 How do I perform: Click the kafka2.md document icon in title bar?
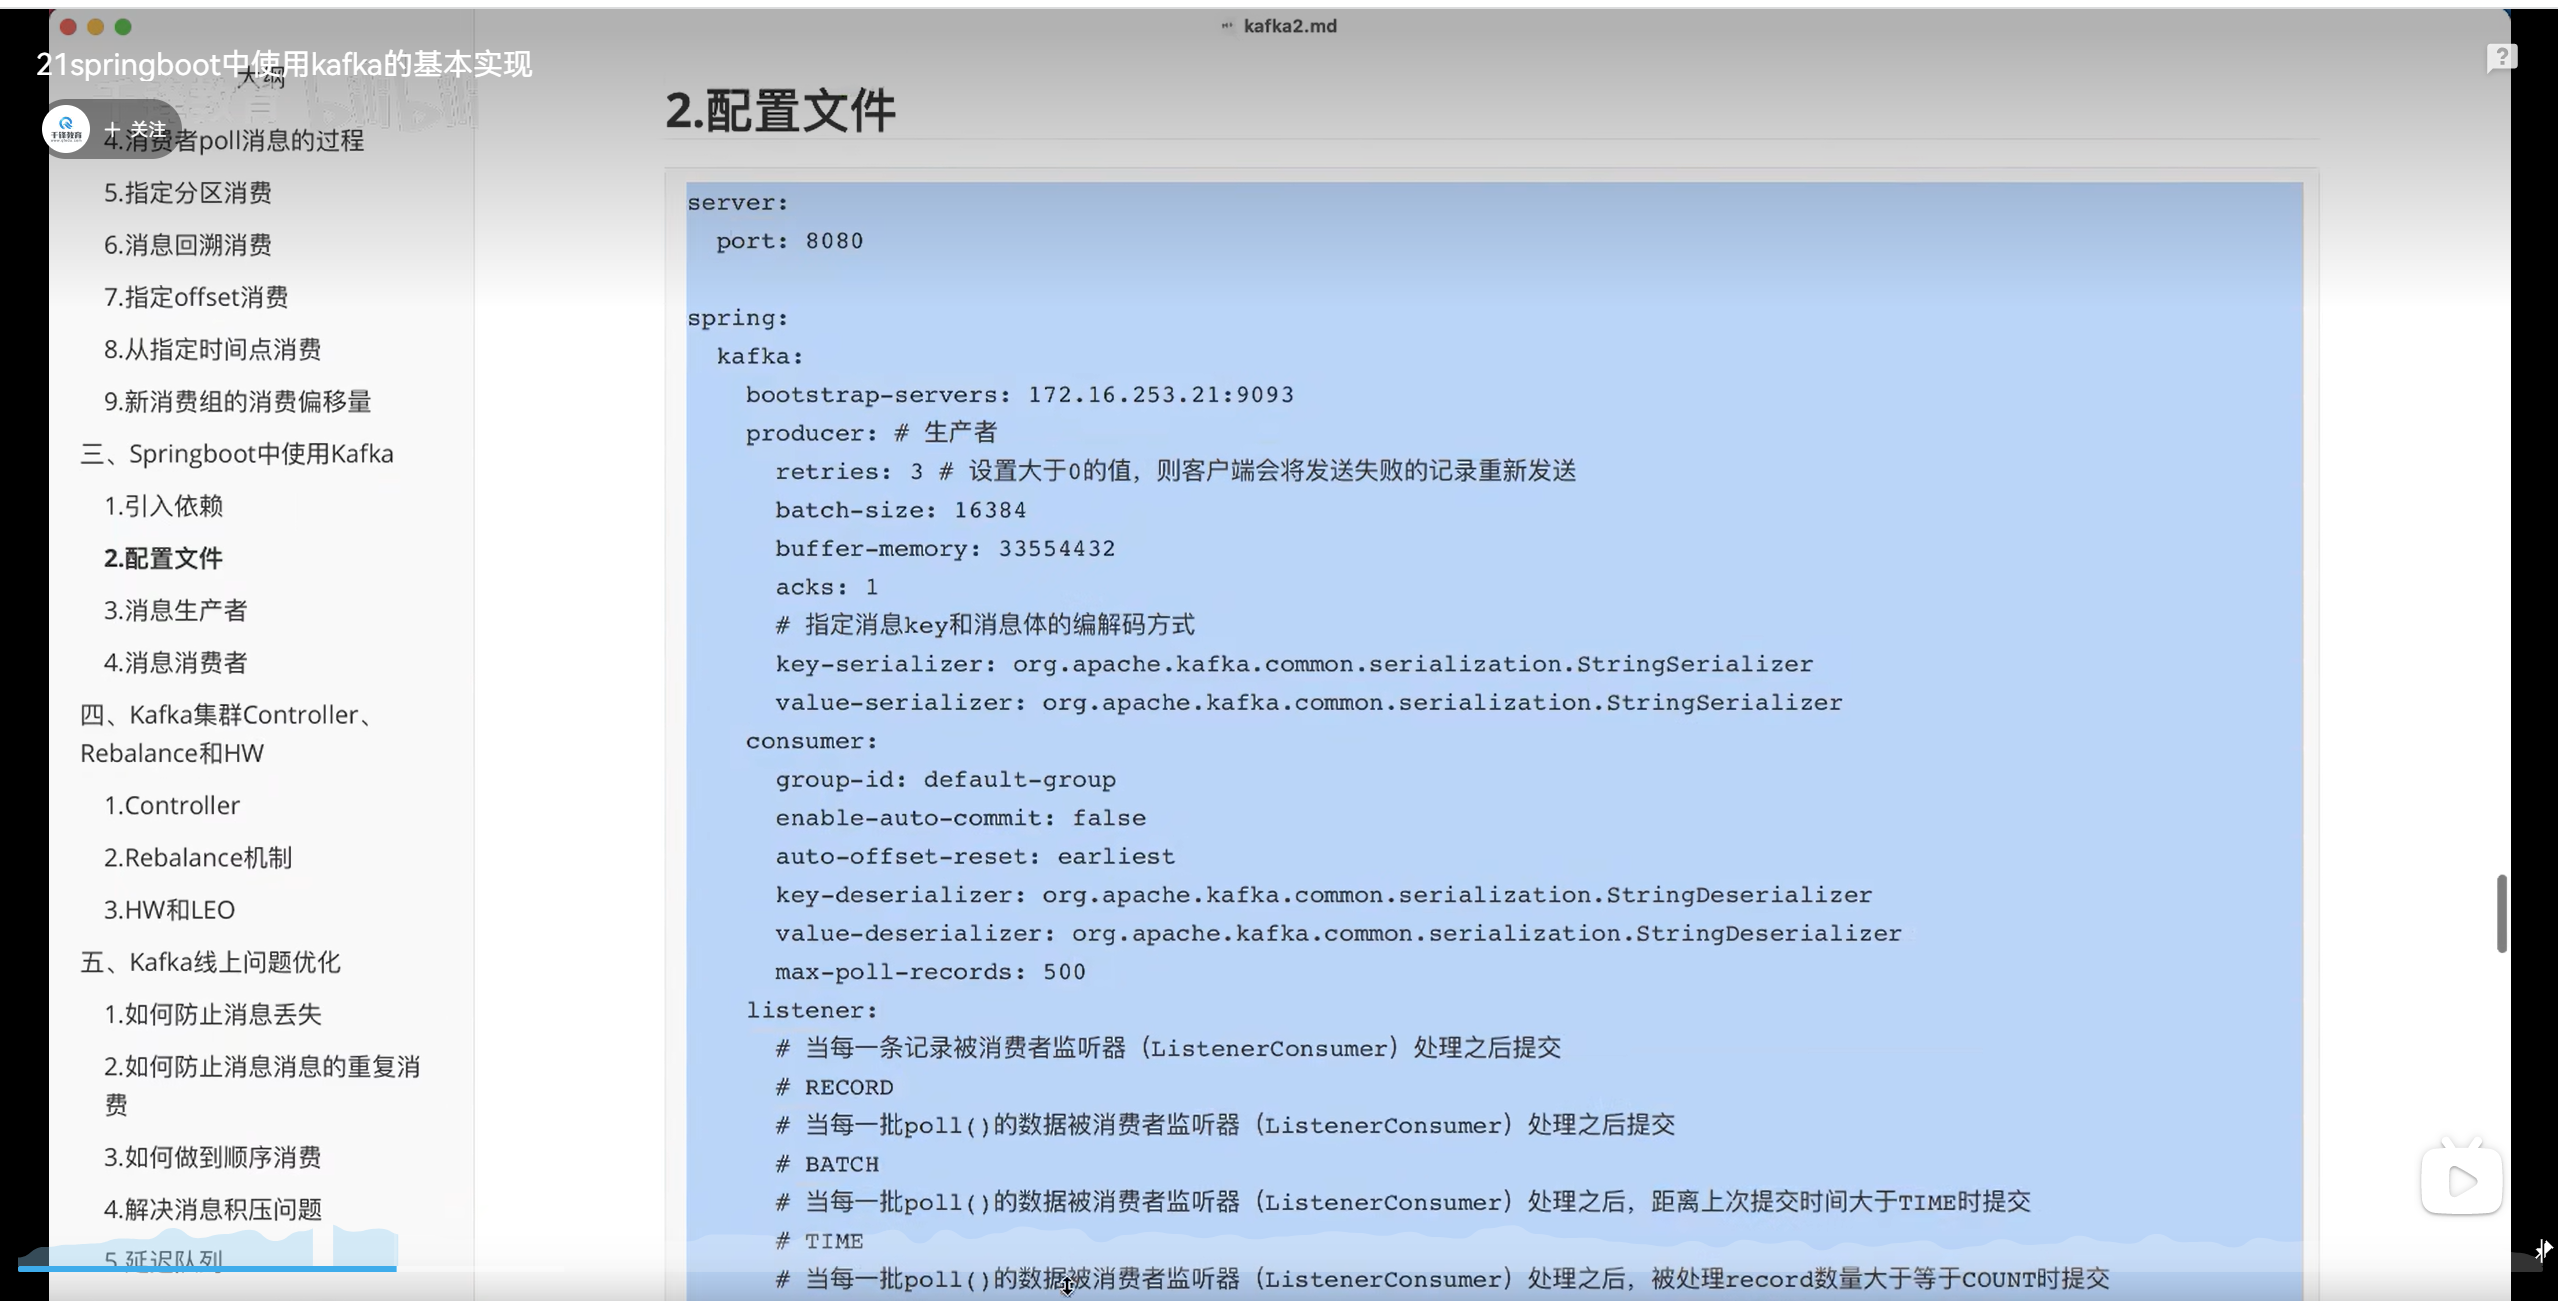pyautogui.click(x=1227, y=26)
